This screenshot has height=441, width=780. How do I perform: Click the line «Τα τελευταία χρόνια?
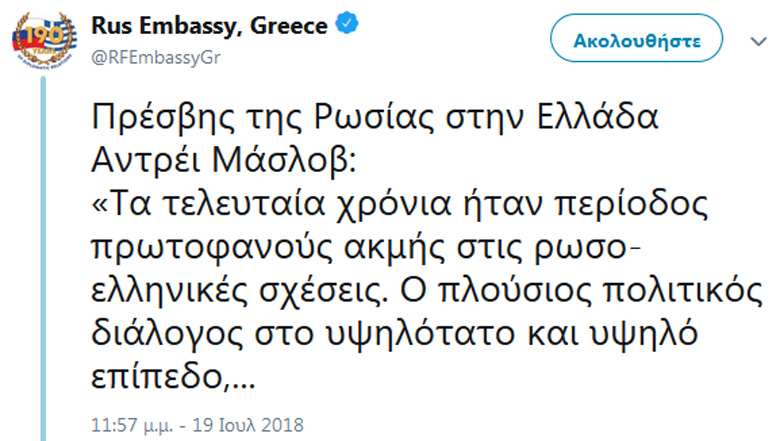[x=399, y=205]
